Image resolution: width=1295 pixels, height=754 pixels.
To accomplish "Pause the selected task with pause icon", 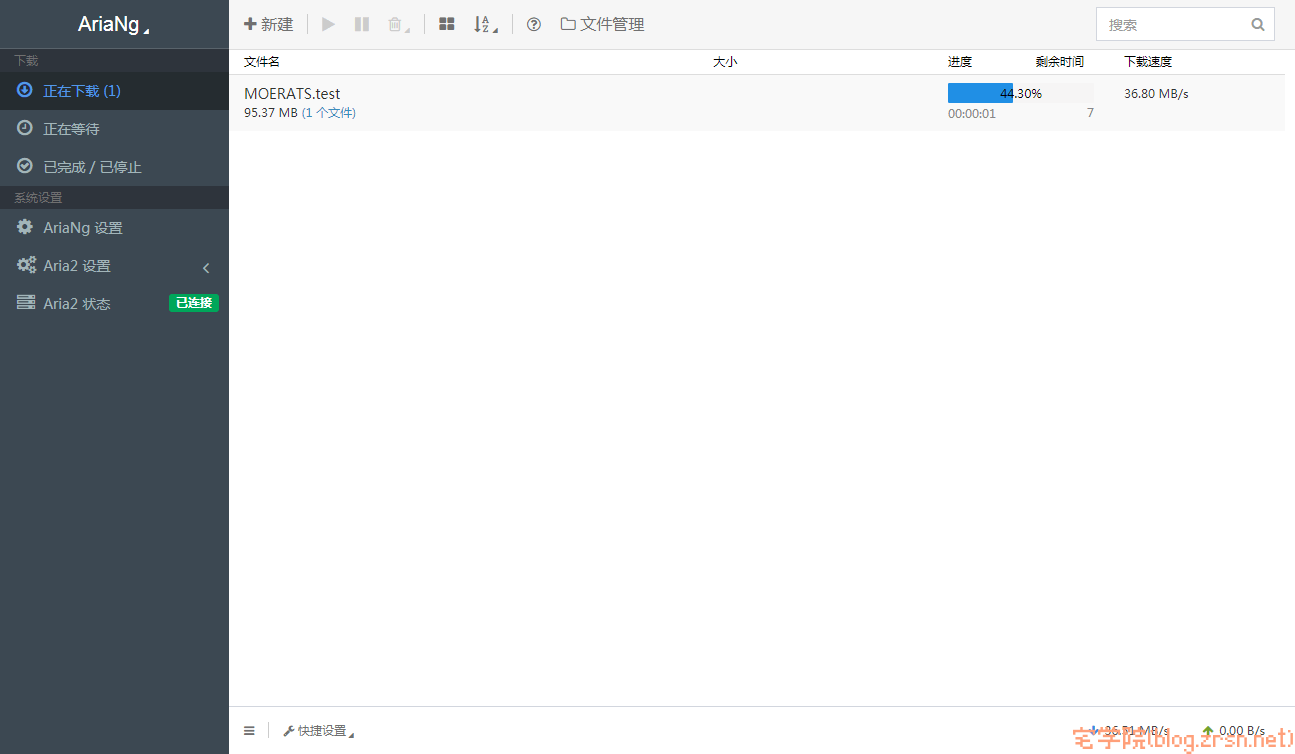I will click(362, 24).
